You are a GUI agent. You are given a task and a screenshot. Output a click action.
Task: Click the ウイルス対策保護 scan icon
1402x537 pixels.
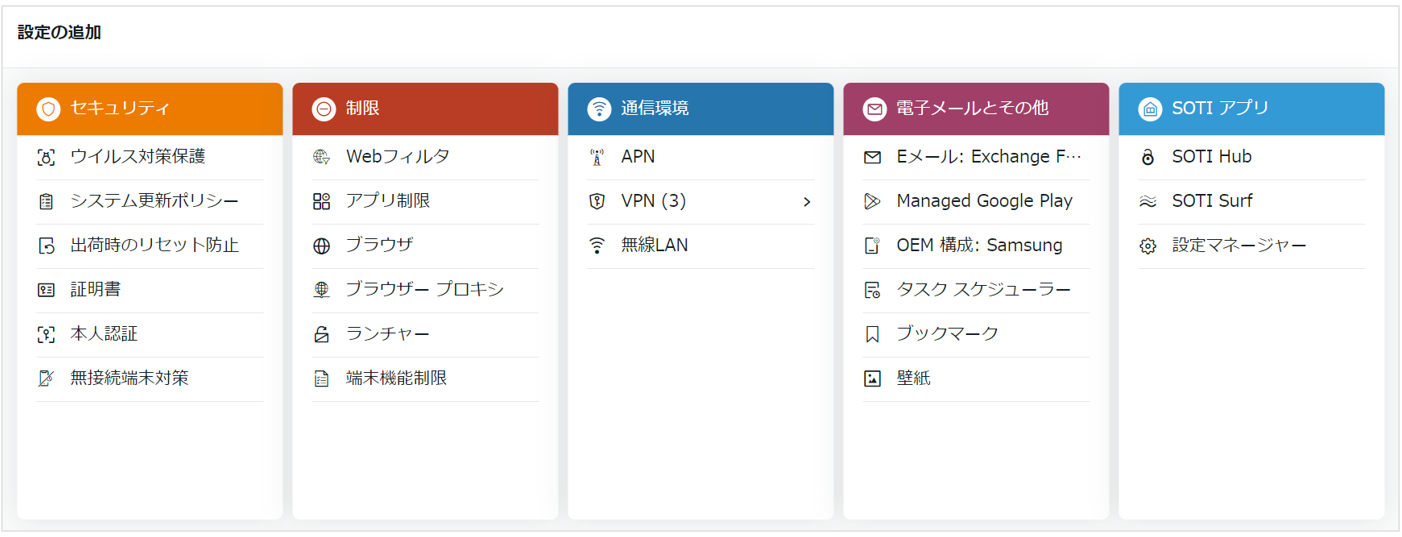(x=46, y=157)
